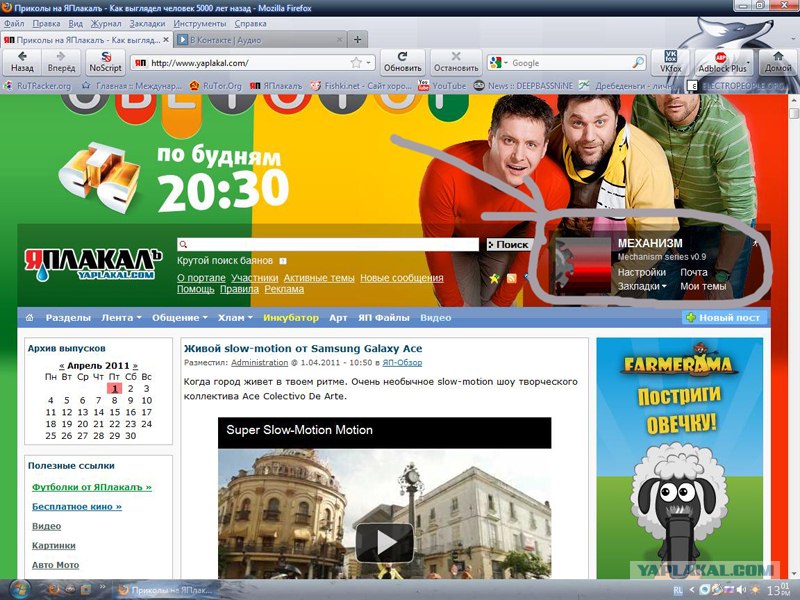
Task: Open the ЯПлакалъ bookmark in bookmarks toolbar
Action: tap(276, 86)
